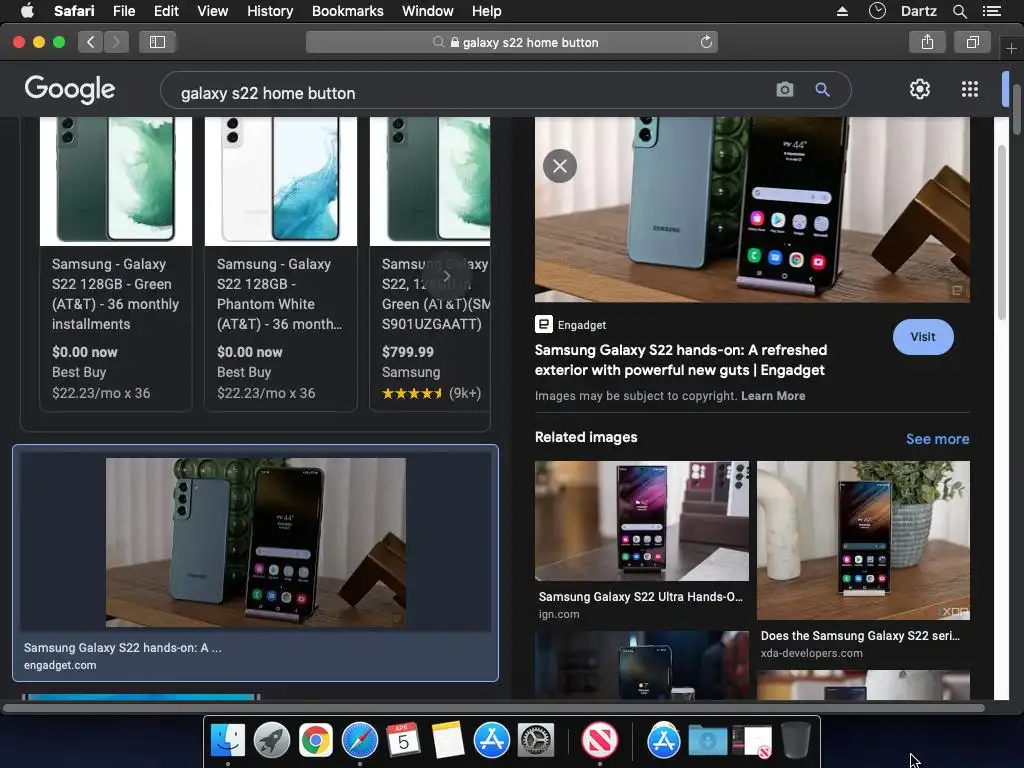Reload the page with refresh icon
The width and height of the screenshot is (1024, 768).
click(x=706, y=42)
